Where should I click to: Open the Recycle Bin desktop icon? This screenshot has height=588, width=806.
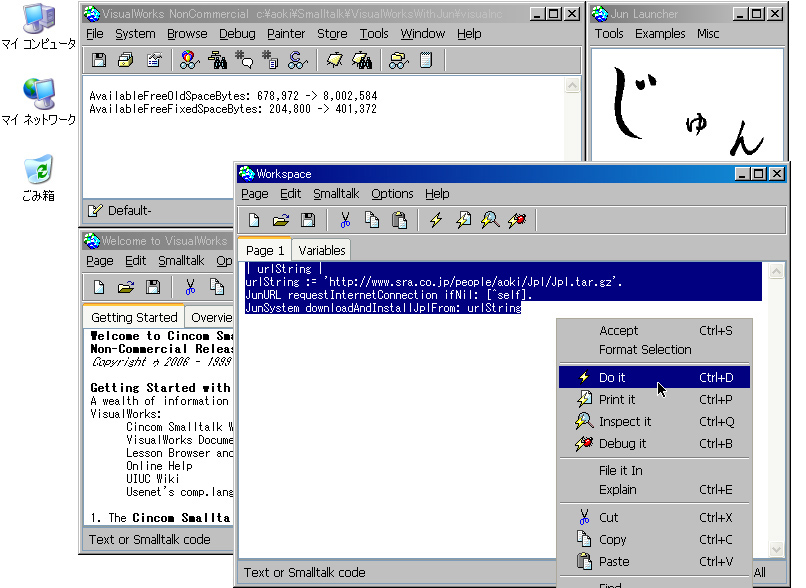pos(39,178)
